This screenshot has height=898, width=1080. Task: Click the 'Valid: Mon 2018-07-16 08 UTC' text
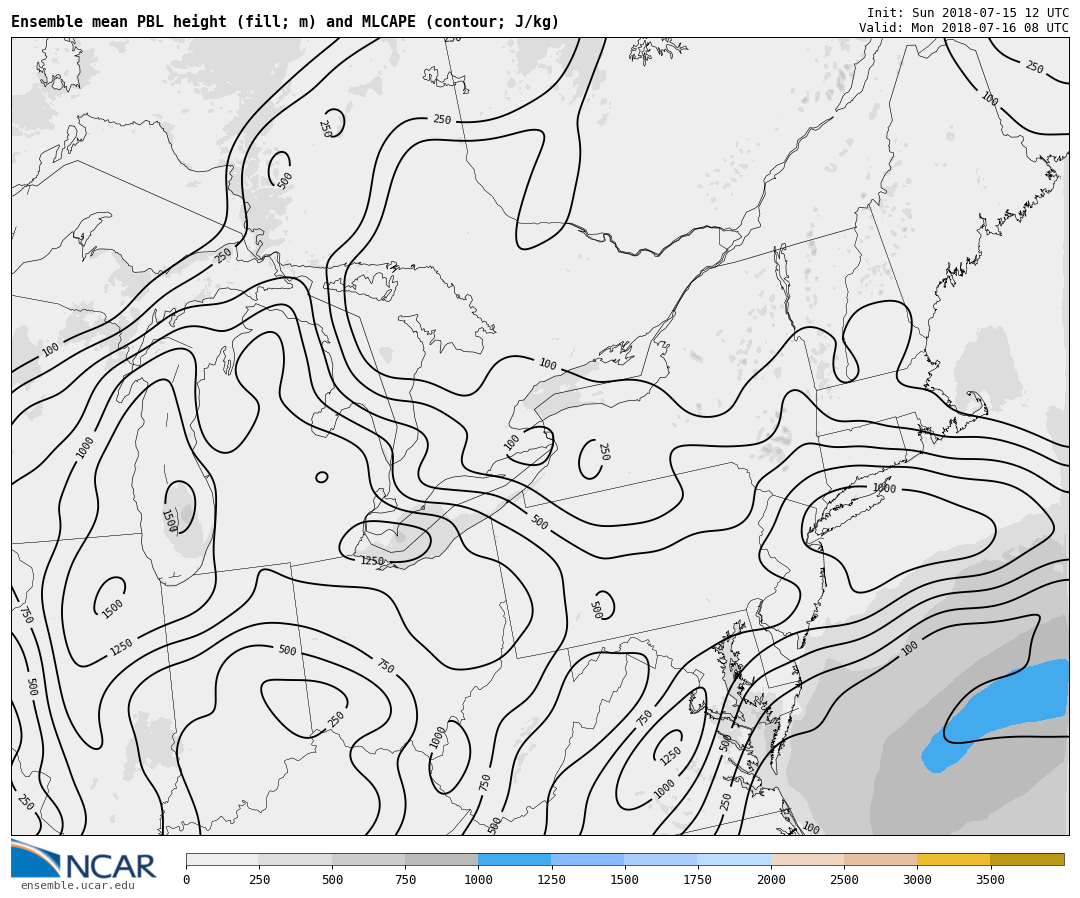click(x=964, y=28)
